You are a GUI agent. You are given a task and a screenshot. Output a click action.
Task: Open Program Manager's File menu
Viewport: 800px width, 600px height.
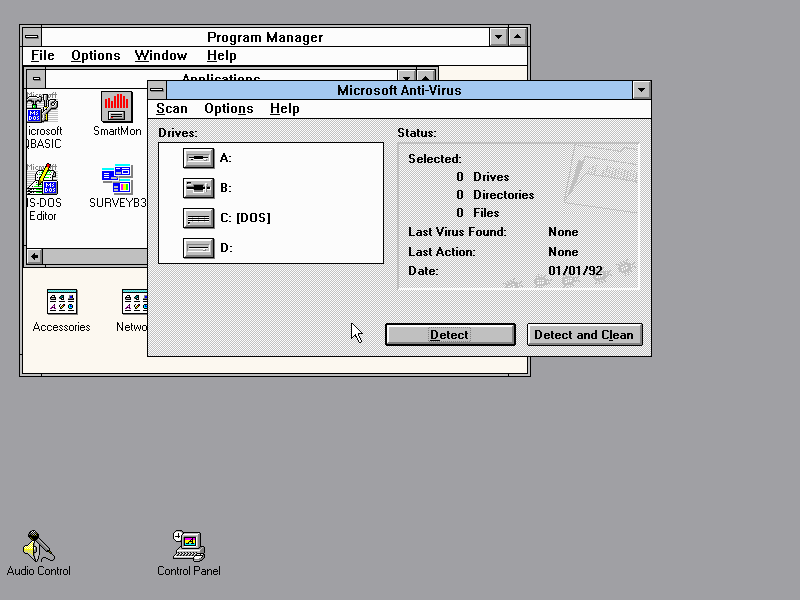[42, 56]
